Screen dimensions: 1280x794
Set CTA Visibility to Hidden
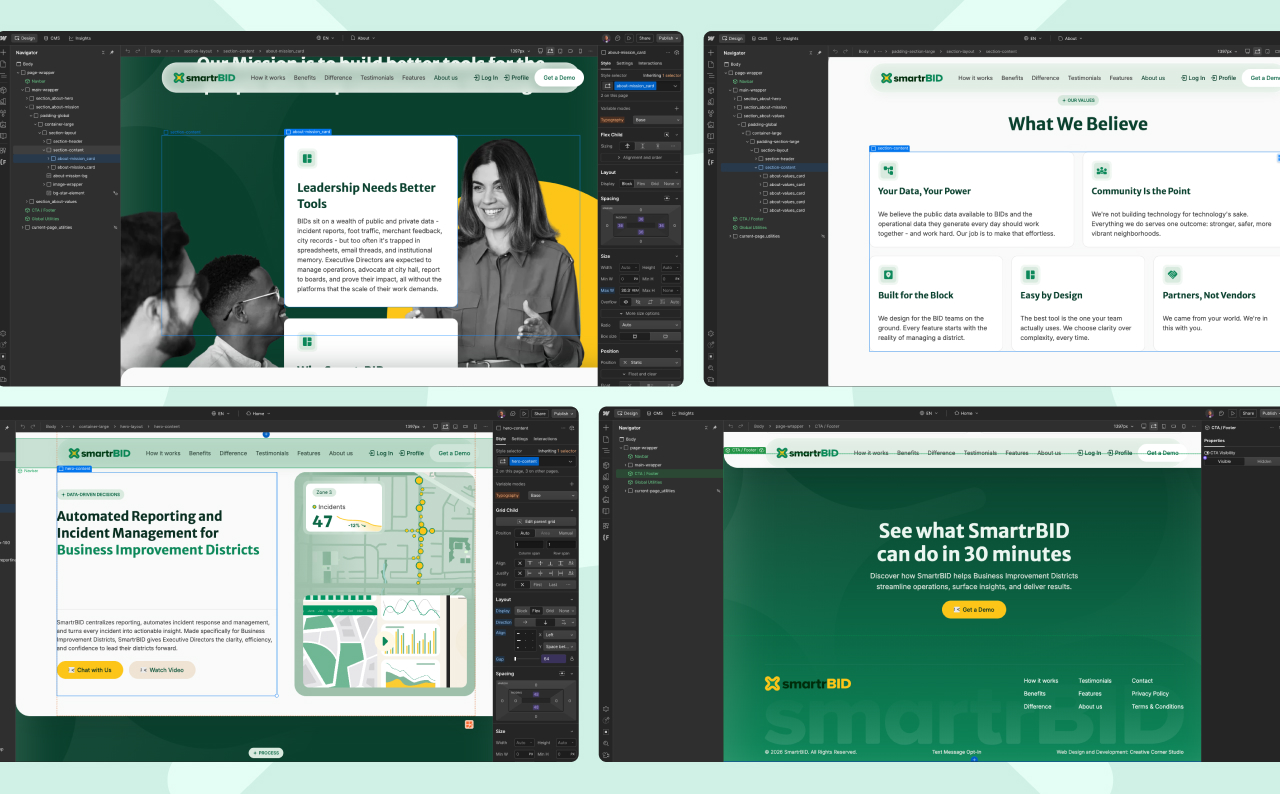pyautogui.click(x=1264, y=461)
